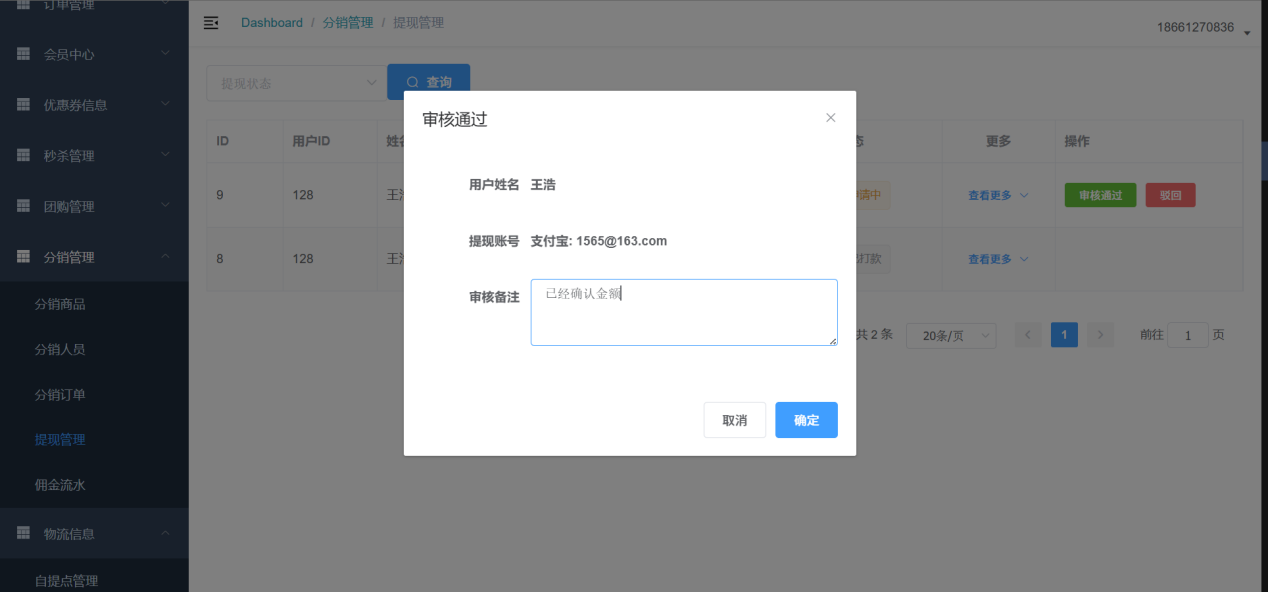Viewport: 1268px width, 592px height.
Task: Click the grid icon beside 秒杀管理
Action: 23,156
